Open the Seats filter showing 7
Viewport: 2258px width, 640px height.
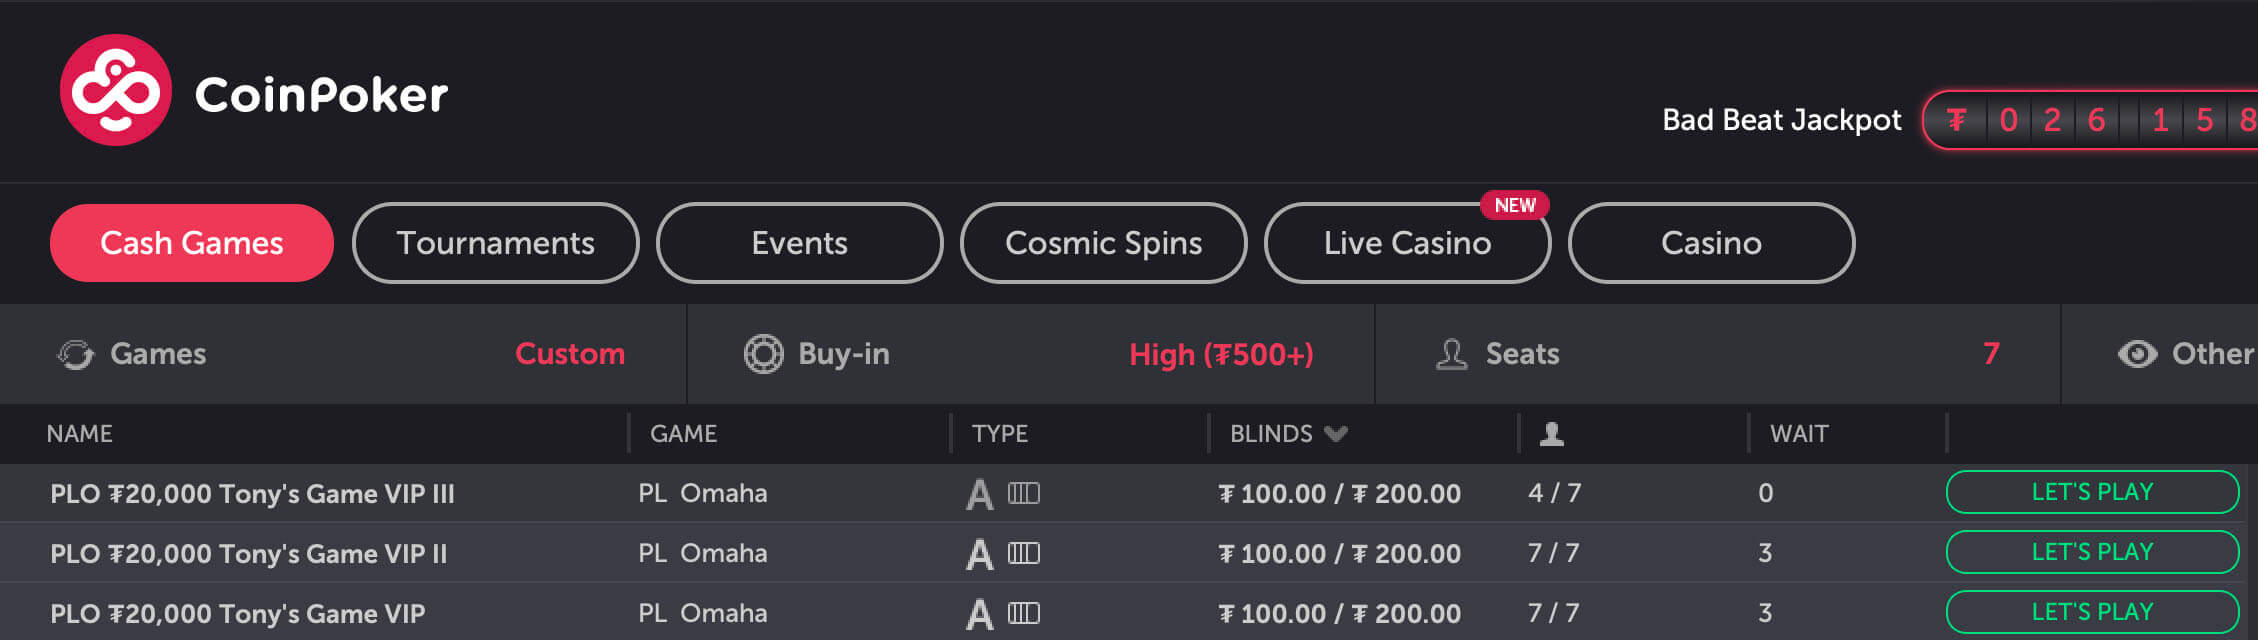tap(1990, 354)
